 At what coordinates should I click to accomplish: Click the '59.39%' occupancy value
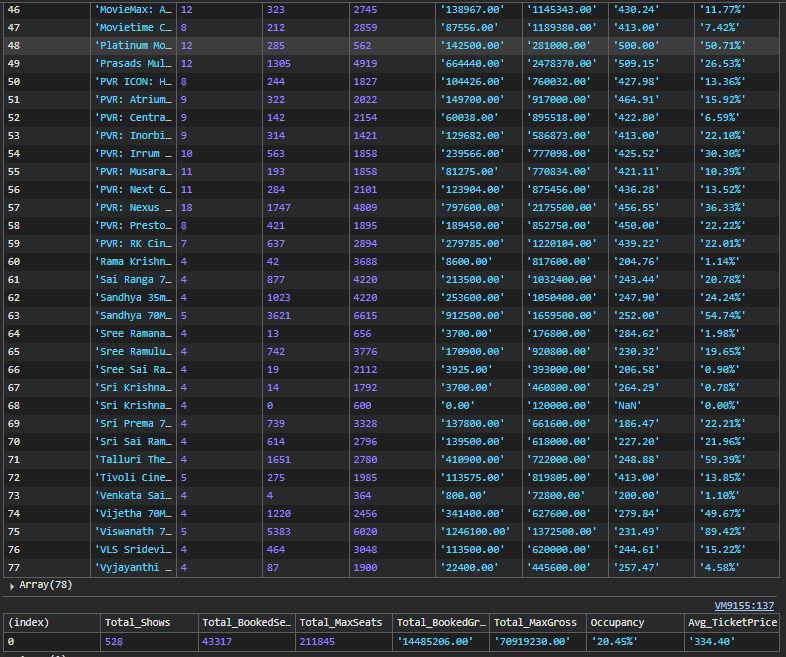[722, 460]
